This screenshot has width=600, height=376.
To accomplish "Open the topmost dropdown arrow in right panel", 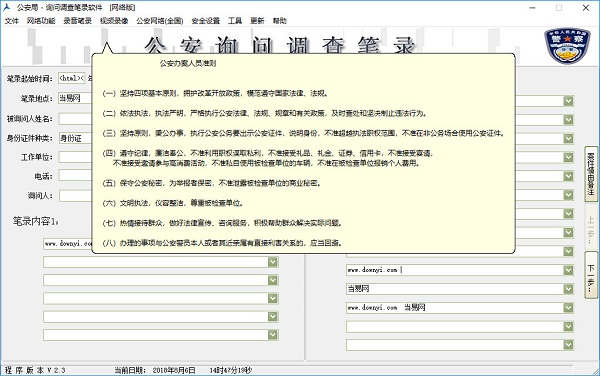I will (568, 101).
